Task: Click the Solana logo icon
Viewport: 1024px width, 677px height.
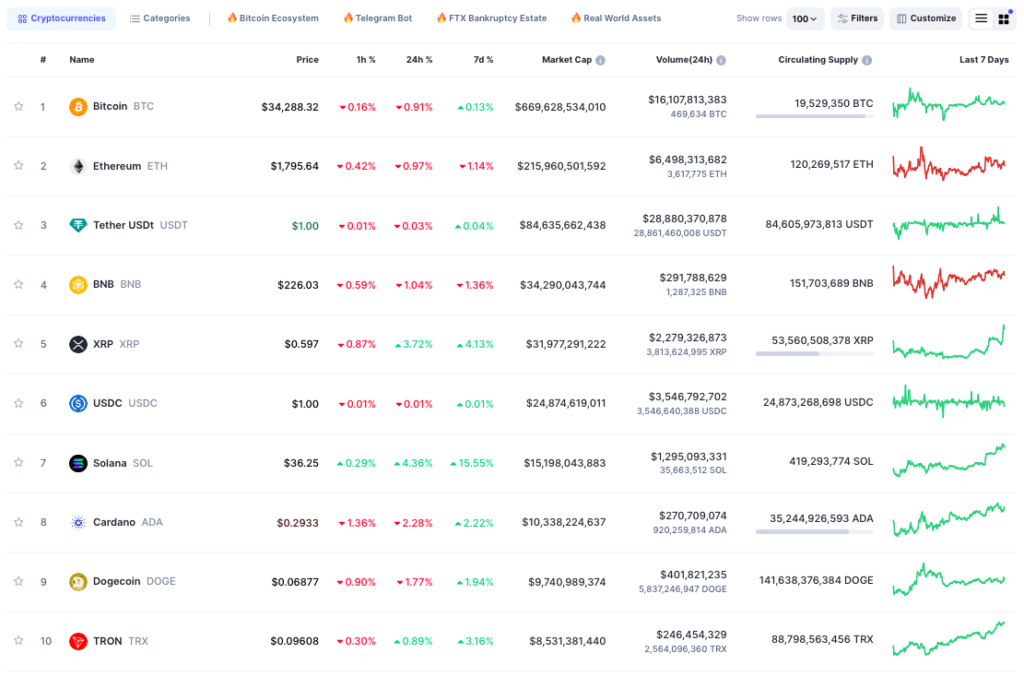Action: (x=78, y=463)
